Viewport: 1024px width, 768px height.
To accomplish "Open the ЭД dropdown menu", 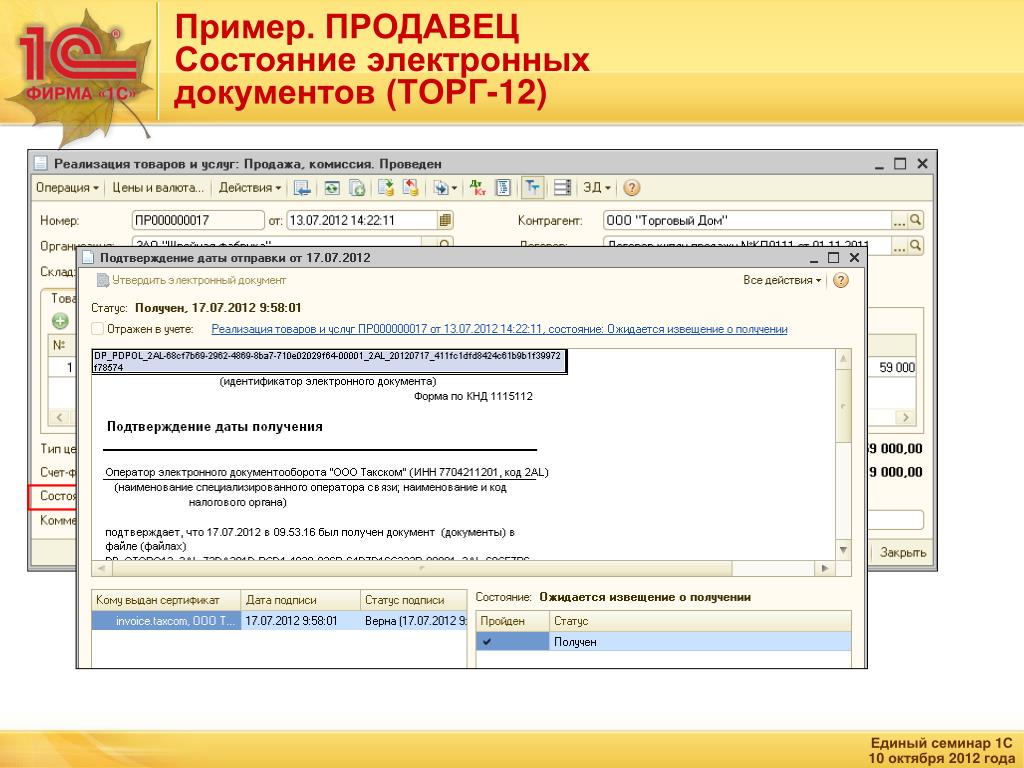I will [597, 187].
